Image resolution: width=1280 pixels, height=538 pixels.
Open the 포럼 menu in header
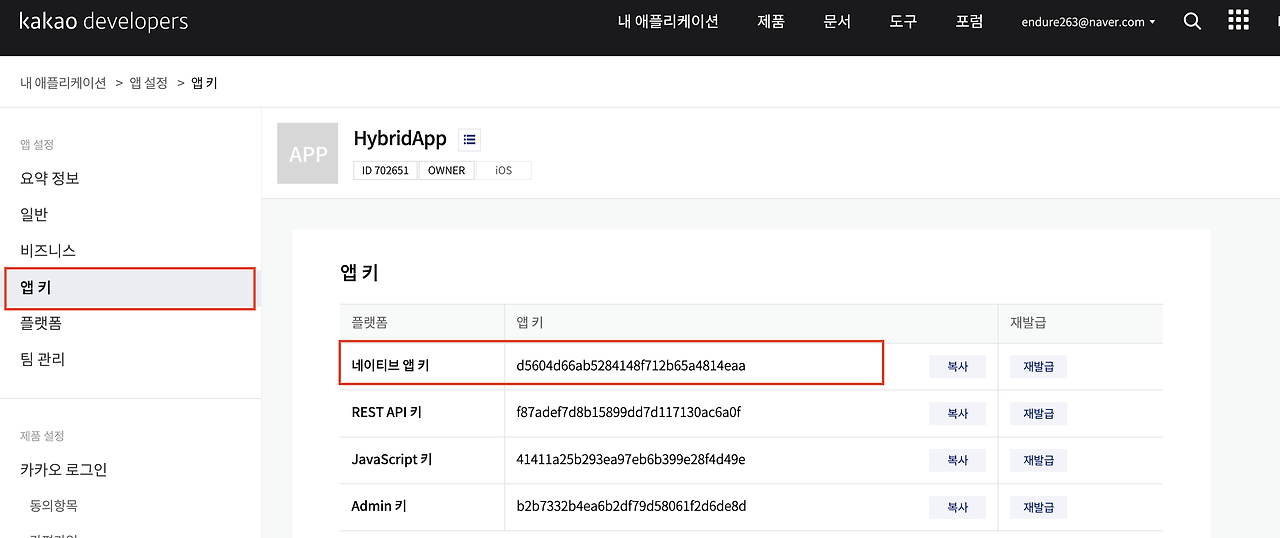[969, 21]
